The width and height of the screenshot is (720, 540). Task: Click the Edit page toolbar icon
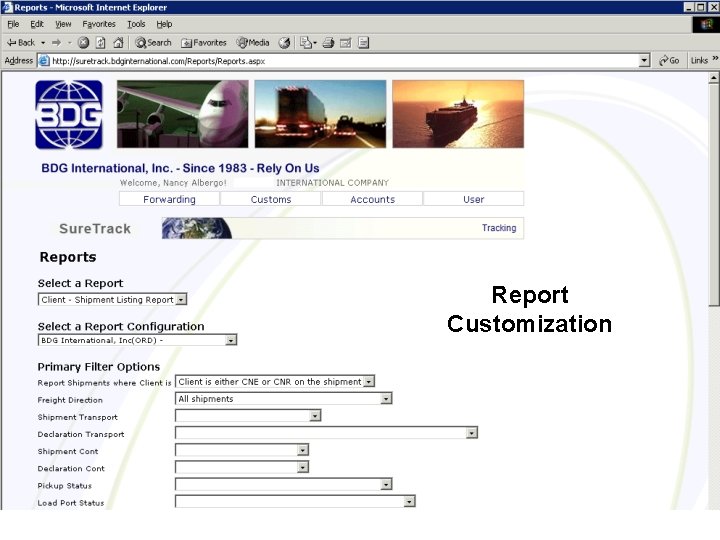pyautogui.click(x=345, y=43)
